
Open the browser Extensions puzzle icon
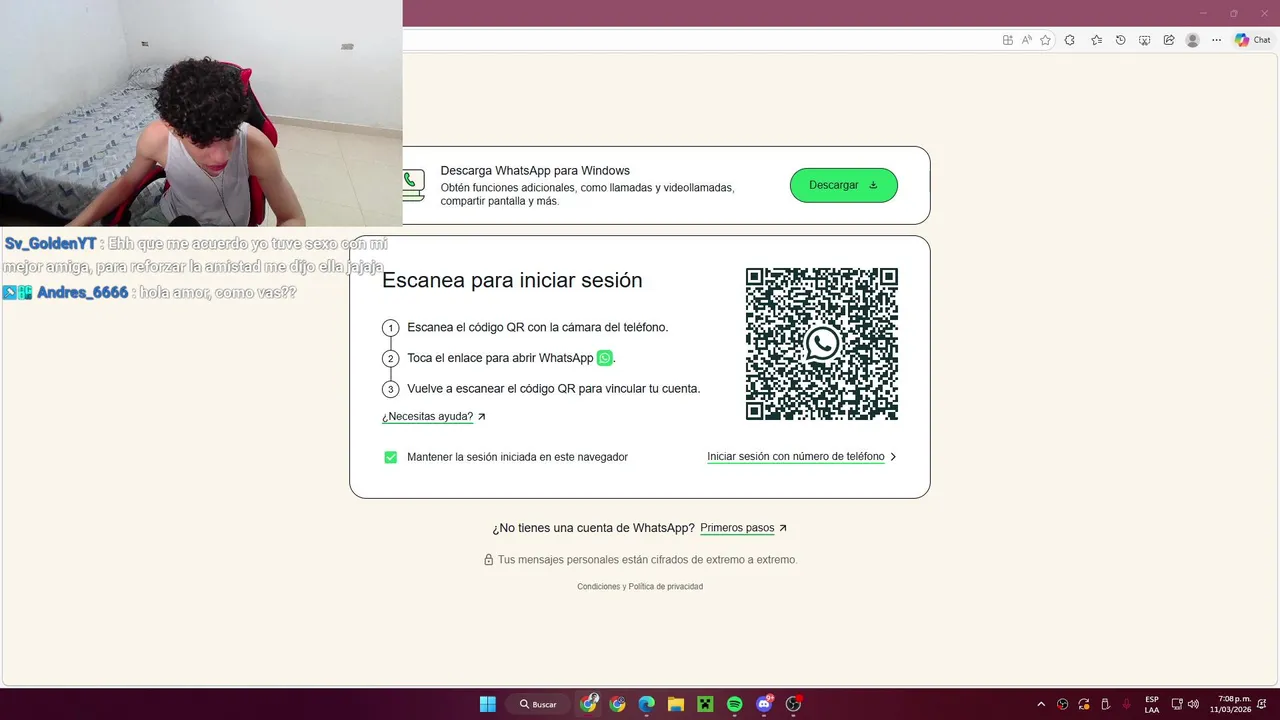1070,40
